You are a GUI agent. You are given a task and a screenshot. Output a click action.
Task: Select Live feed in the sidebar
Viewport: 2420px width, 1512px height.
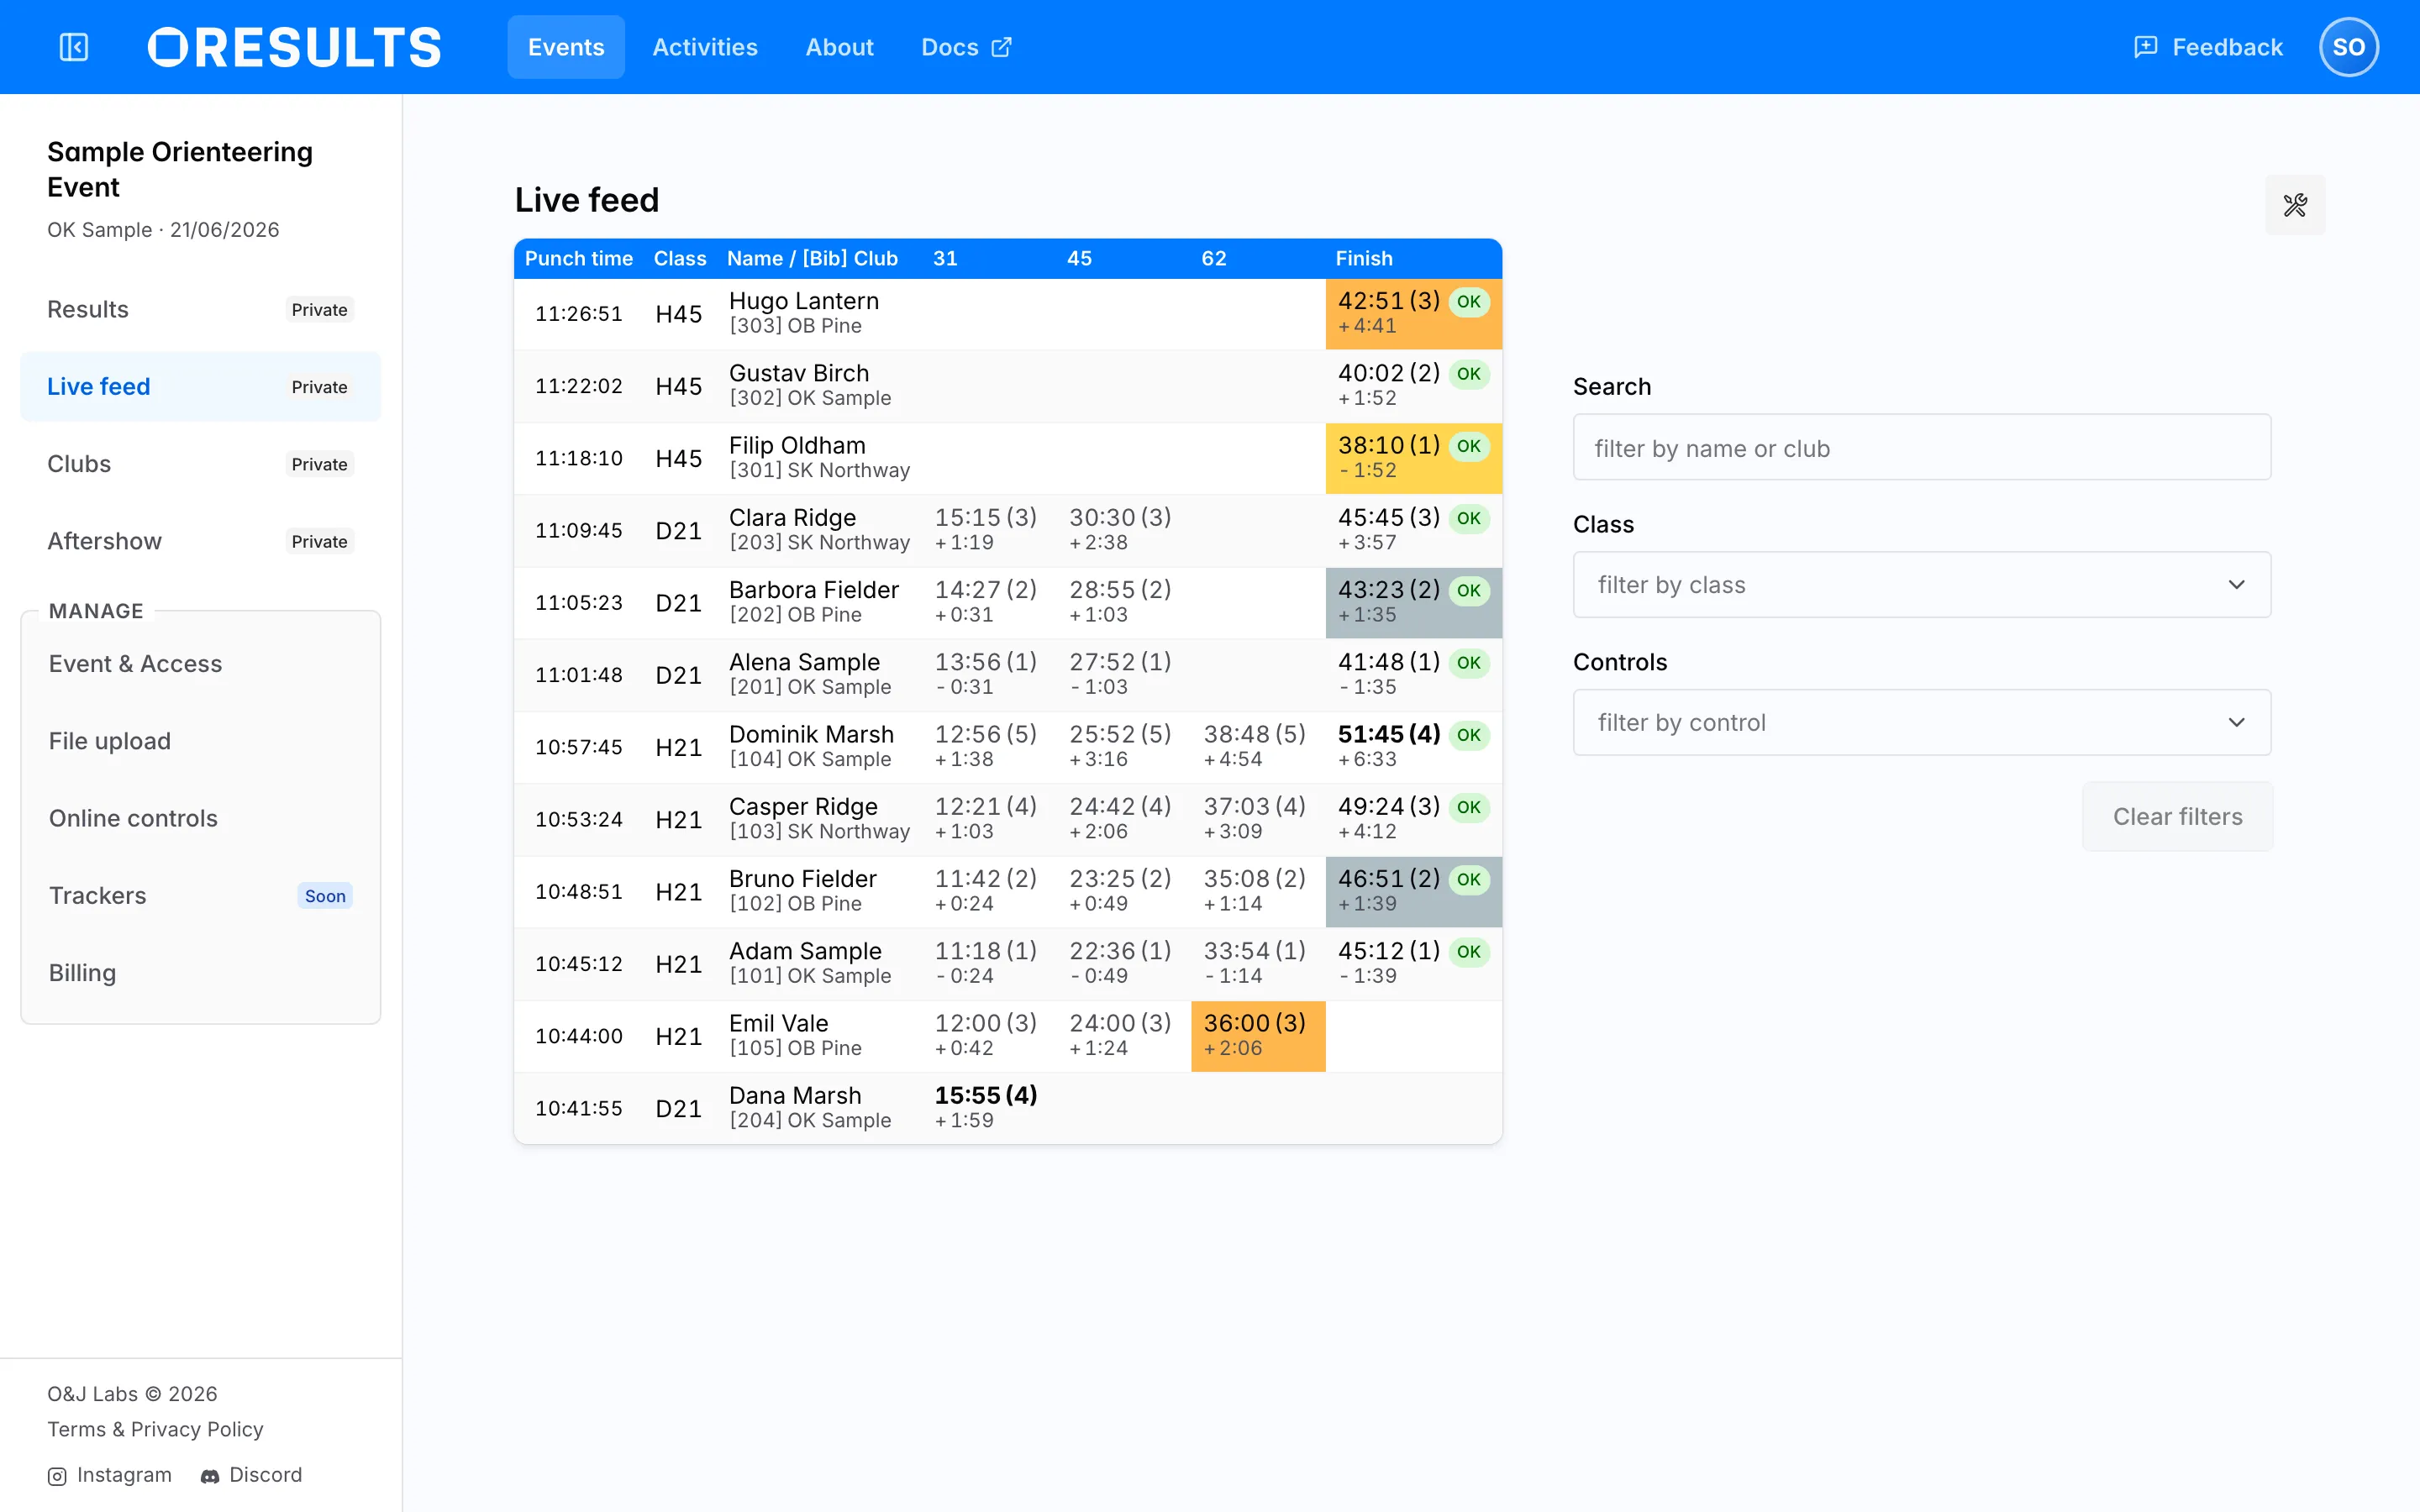click(x=200, y=386)
